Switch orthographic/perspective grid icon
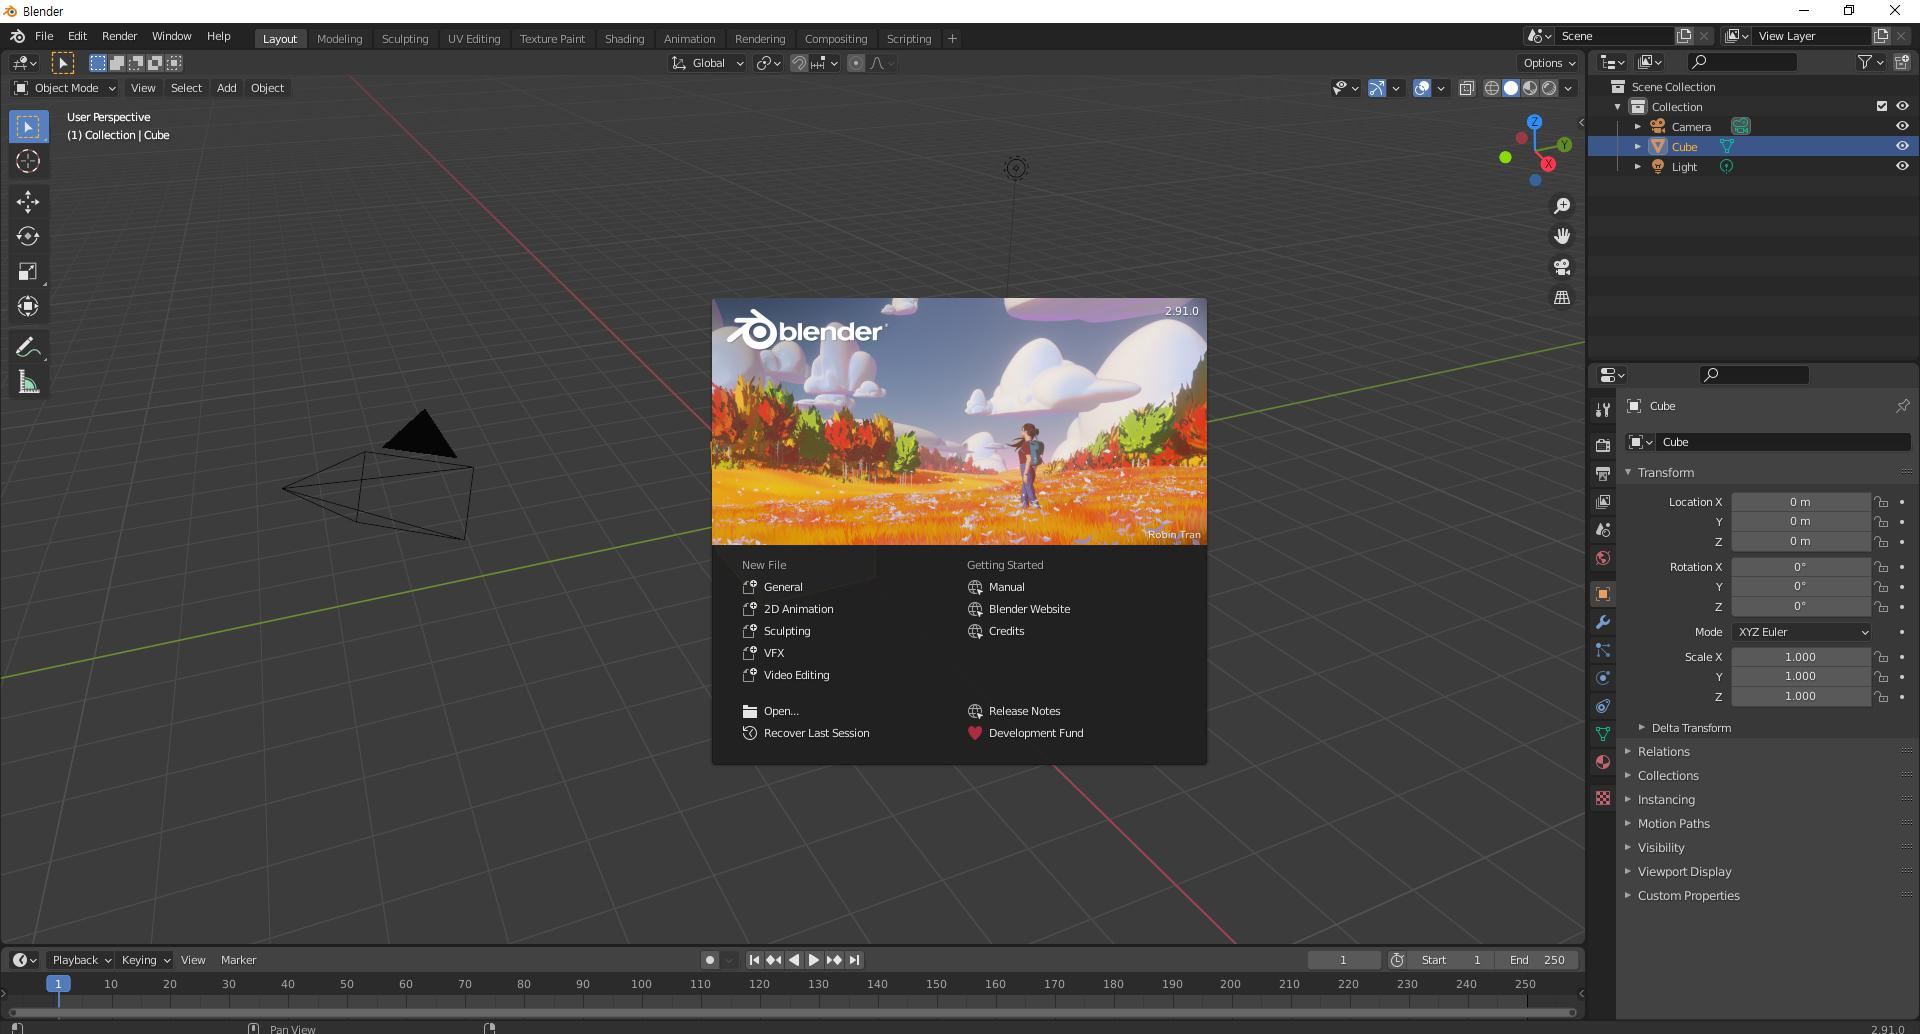 1561,297
